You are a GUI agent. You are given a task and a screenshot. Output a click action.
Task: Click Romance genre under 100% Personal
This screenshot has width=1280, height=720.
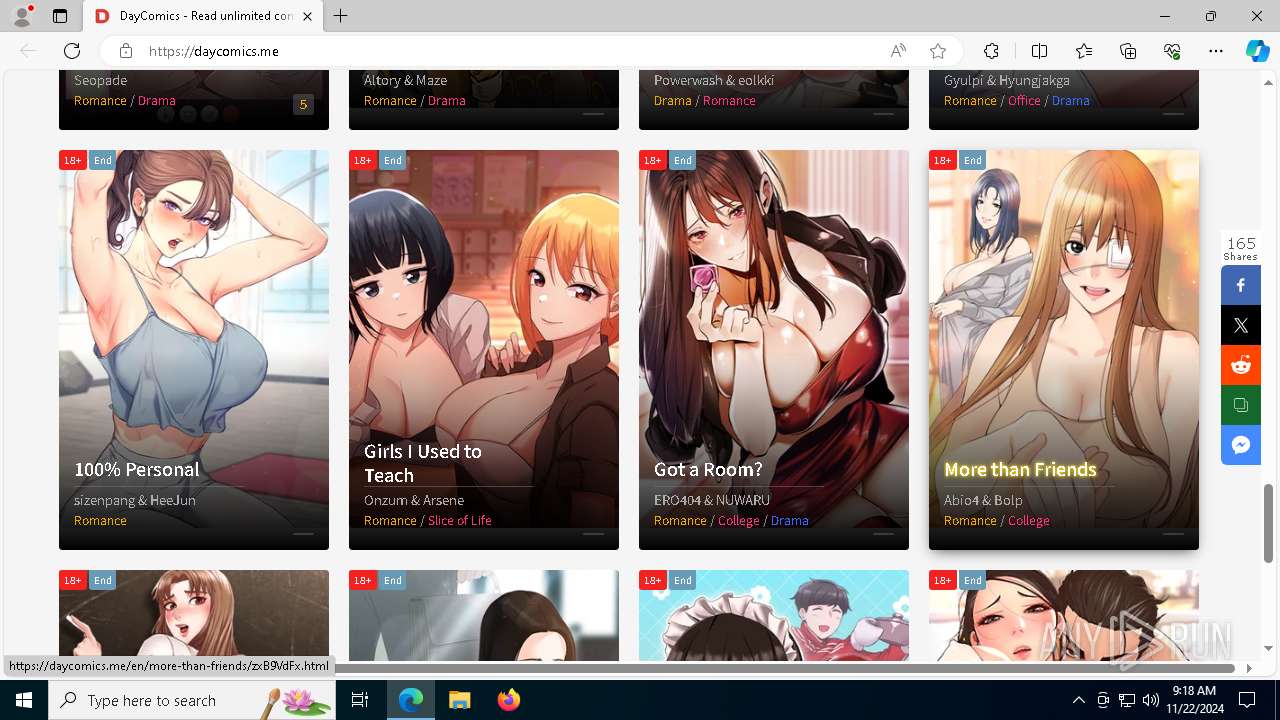[x=100, y=520]
